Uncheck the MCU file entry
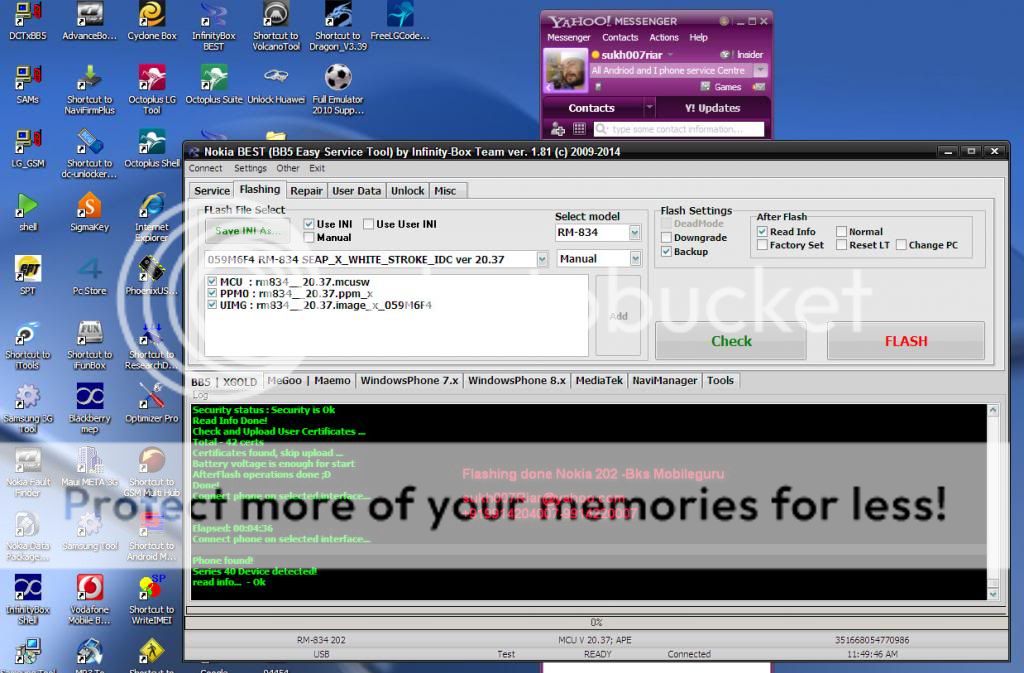 (x=212, y=281)
